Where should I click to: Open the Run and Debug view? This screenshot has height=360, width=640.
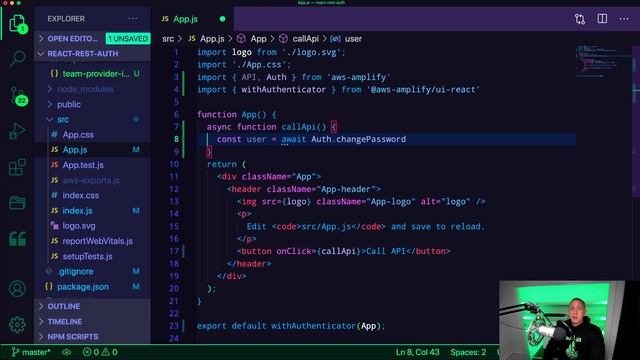17,131
